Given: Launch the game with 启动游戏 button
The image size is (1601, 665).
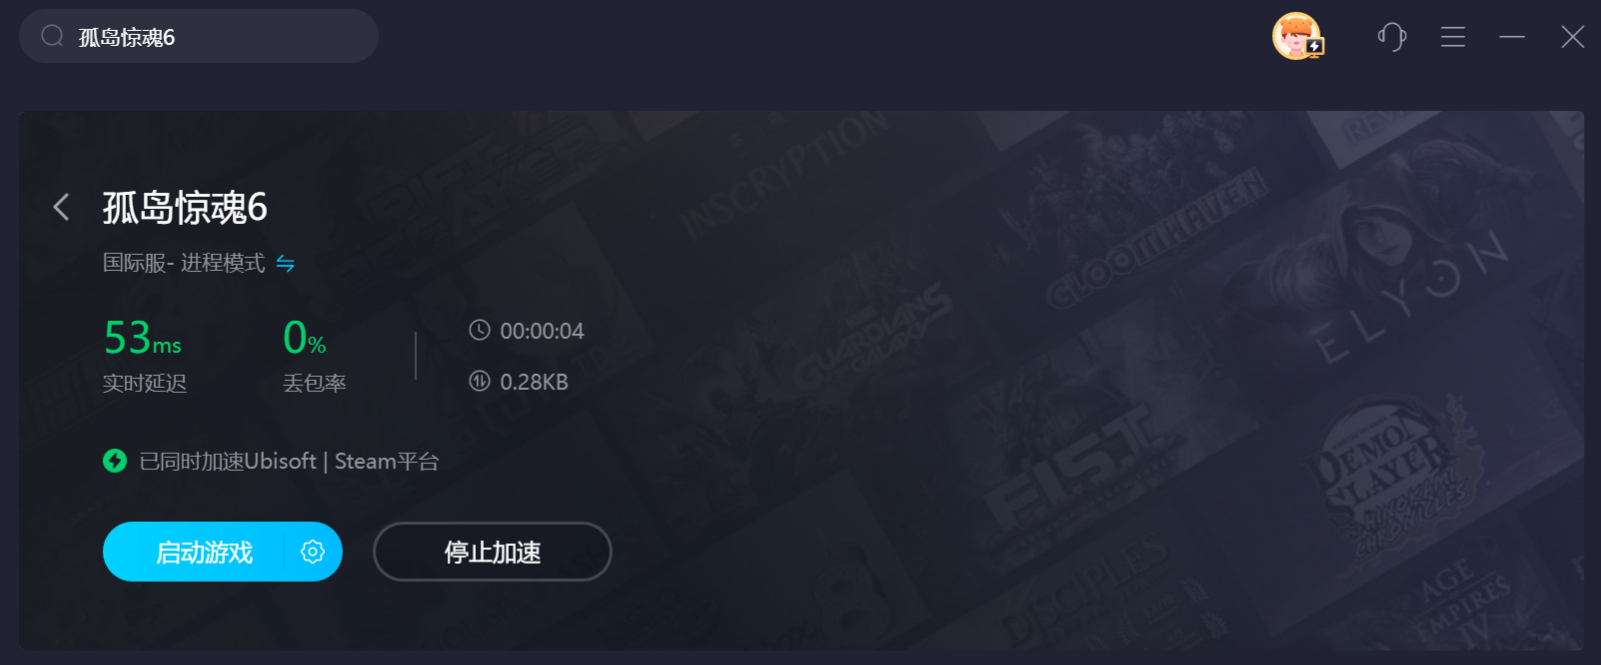Looking at the screenshot, I should (x=204, y=551).
